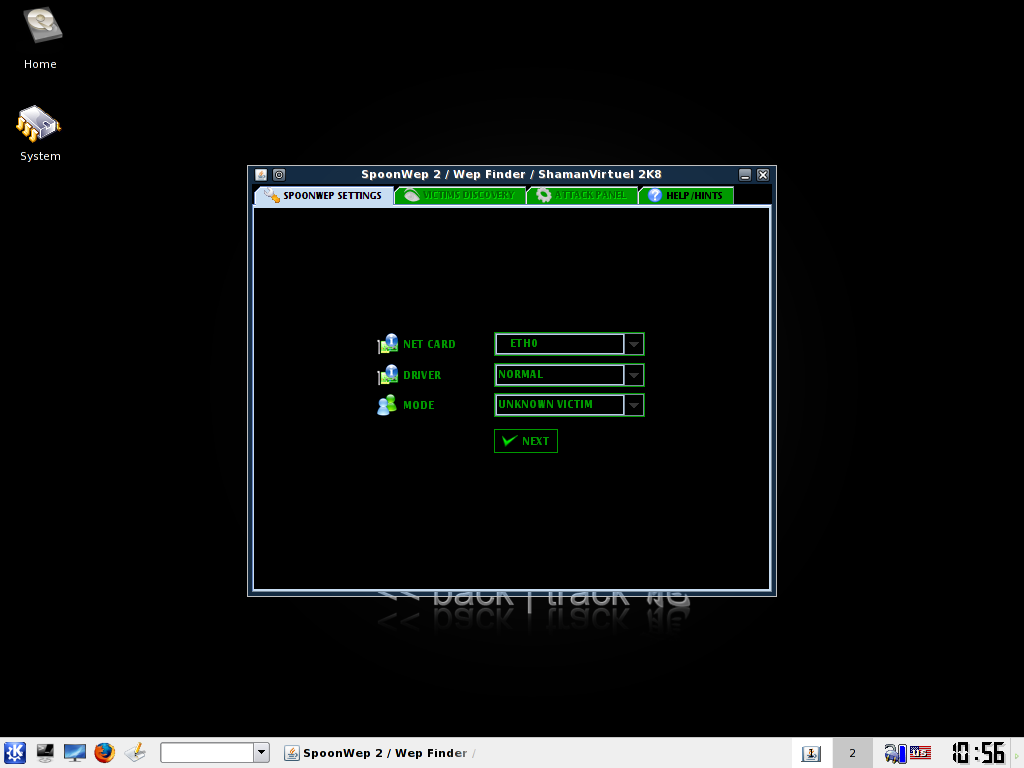1024x768 pixels.
Task: Click the Mode users icon
Action: [387, 405]
